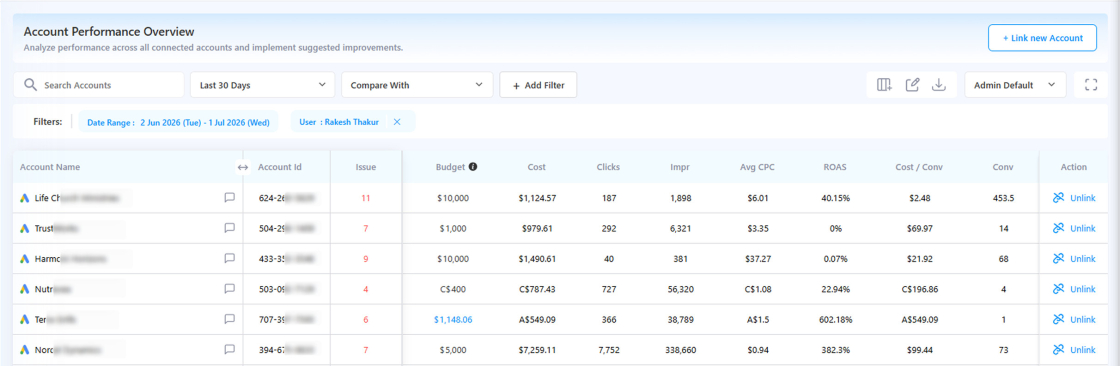Sort by Issue column header
This screenshot has height=366, width=1120.
(x=366, y=167)
